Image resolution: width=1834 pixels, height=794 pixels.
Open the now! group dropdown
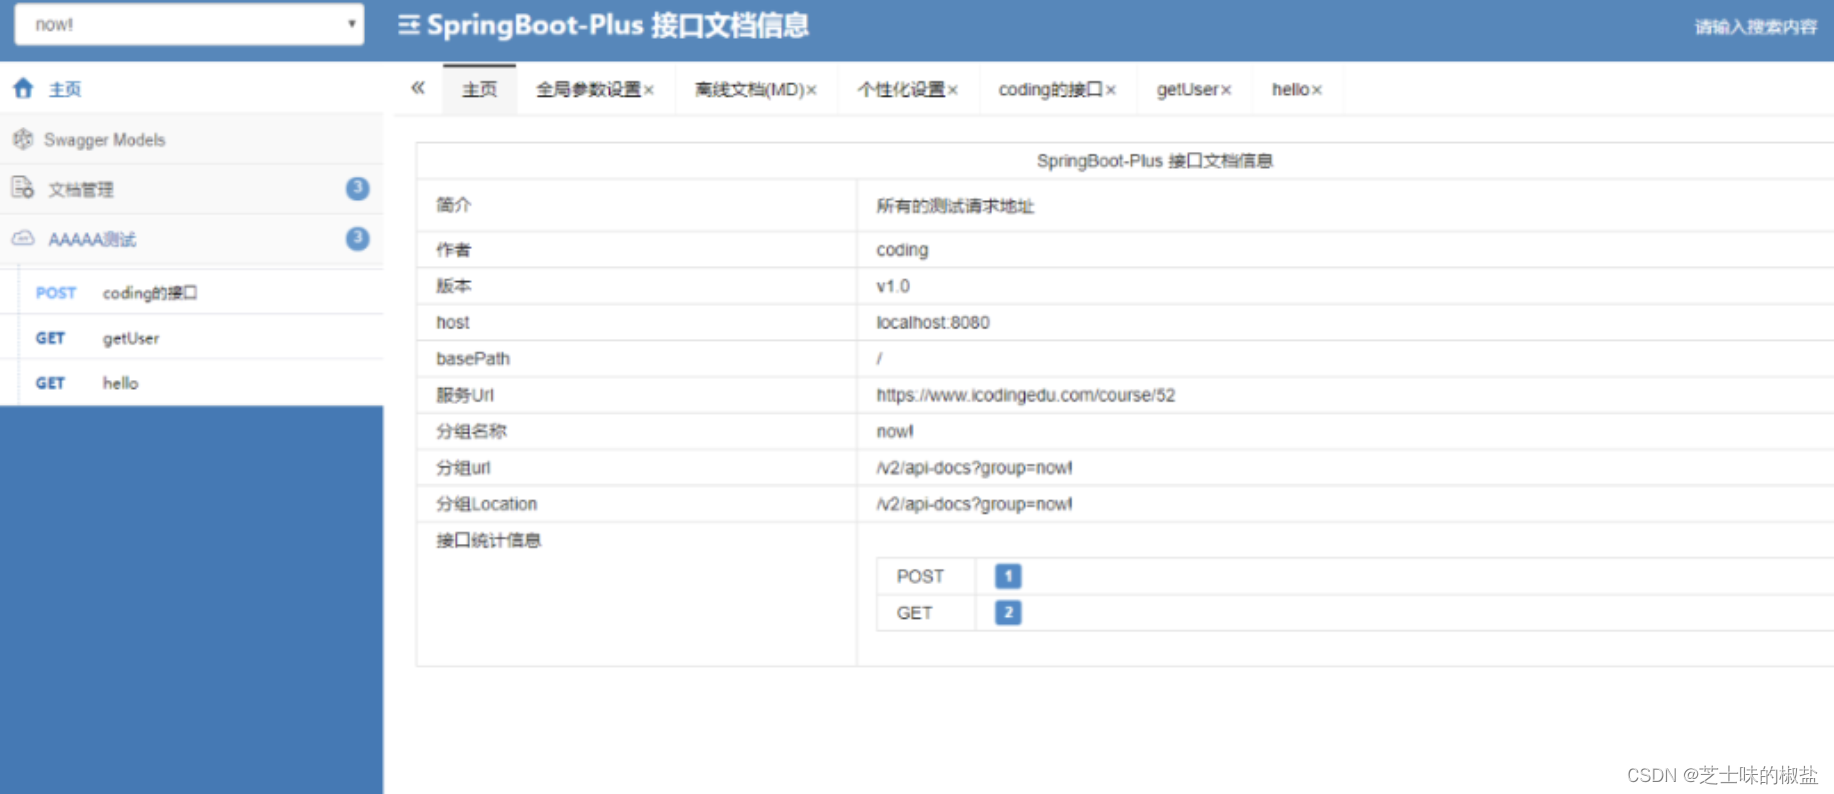tap(189, 24)
